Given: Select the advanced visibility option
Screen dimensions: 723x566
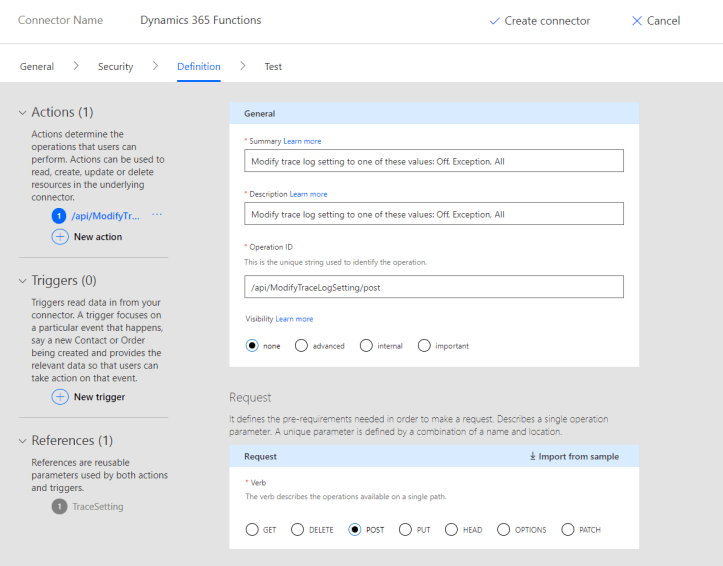Looking at the screenshot, I should [301, 345].
